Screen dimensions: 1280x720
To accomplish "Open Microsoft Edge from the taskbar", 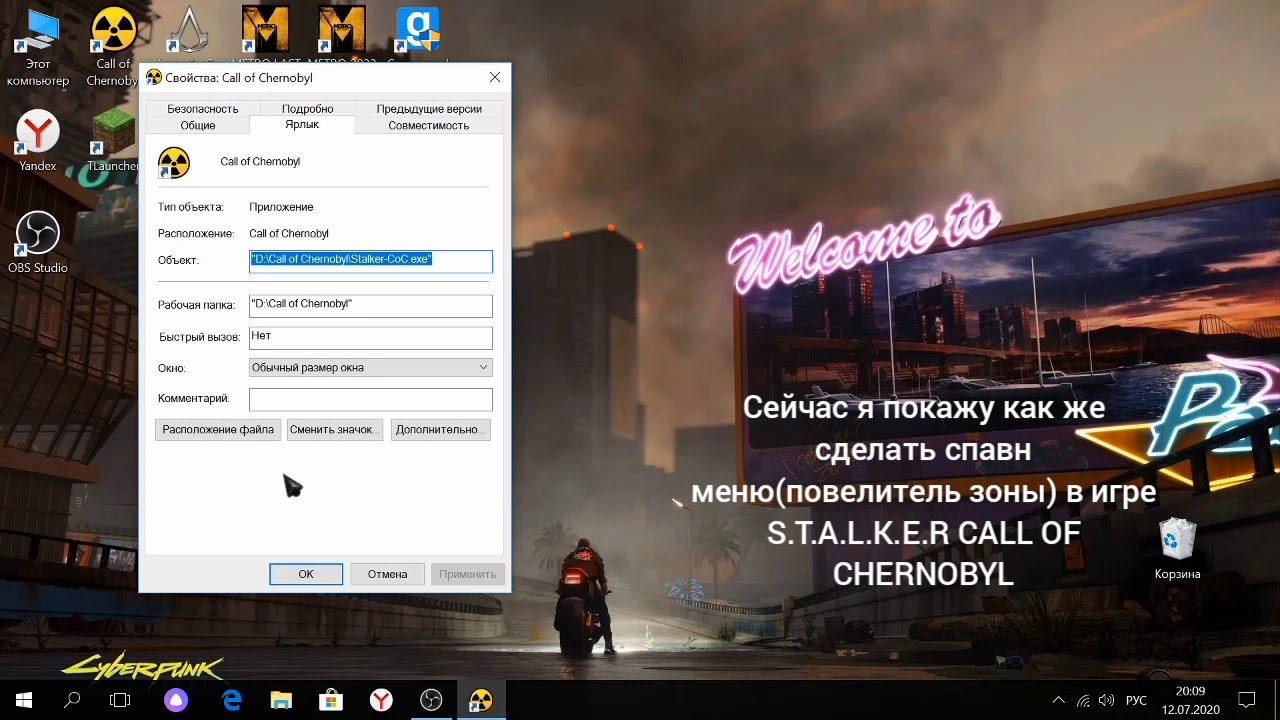I will [232, 700].
